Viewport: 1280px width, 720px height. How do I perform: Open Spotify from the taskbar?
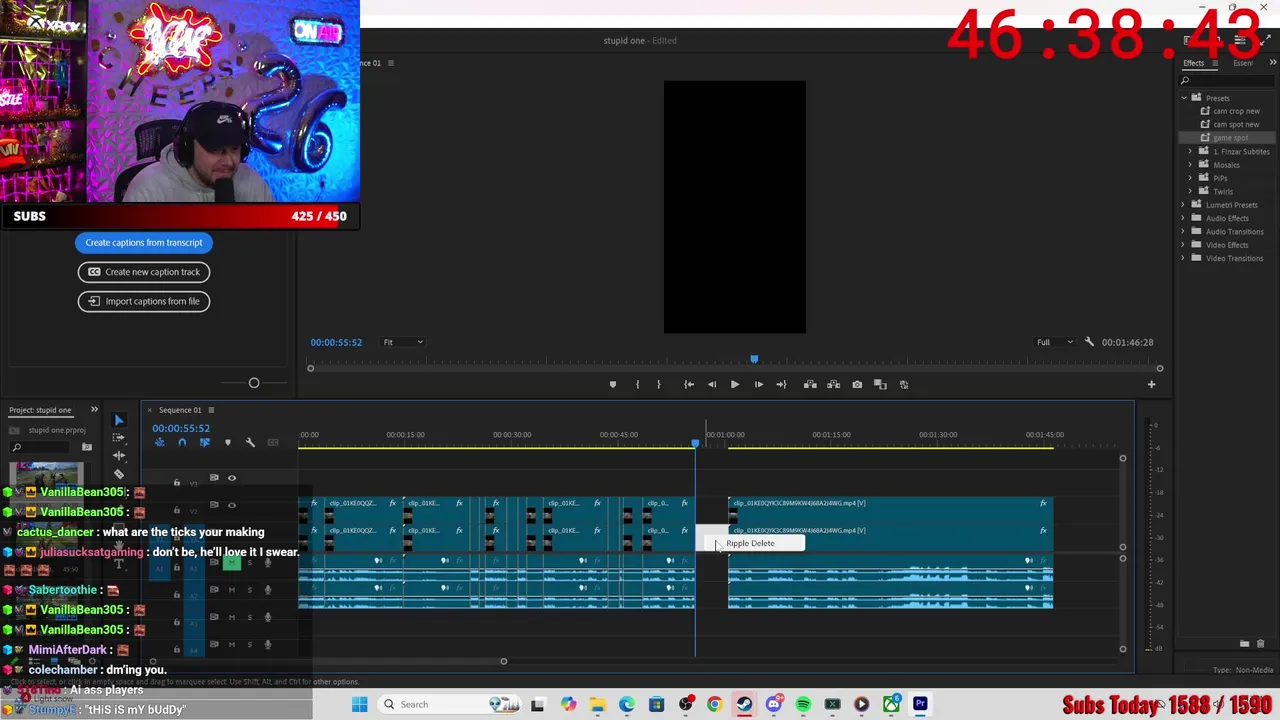(x=803, y=704)
